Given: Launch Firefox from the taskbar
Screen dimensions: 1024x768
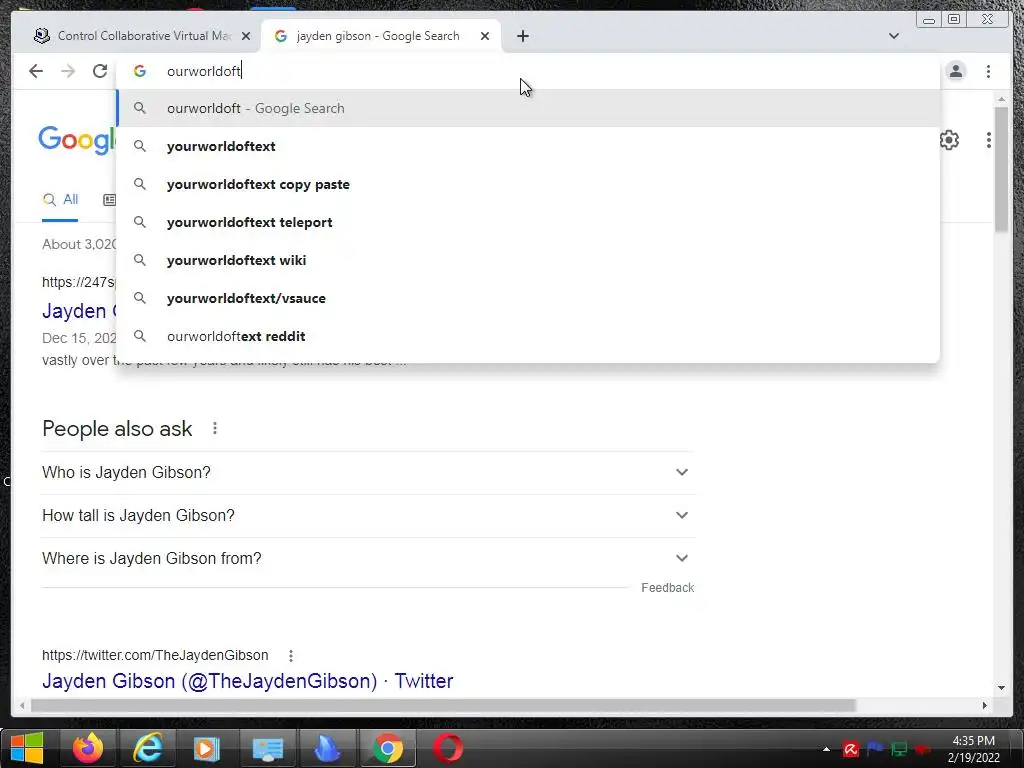Looking at the screenshot, I should click(88, 748).
